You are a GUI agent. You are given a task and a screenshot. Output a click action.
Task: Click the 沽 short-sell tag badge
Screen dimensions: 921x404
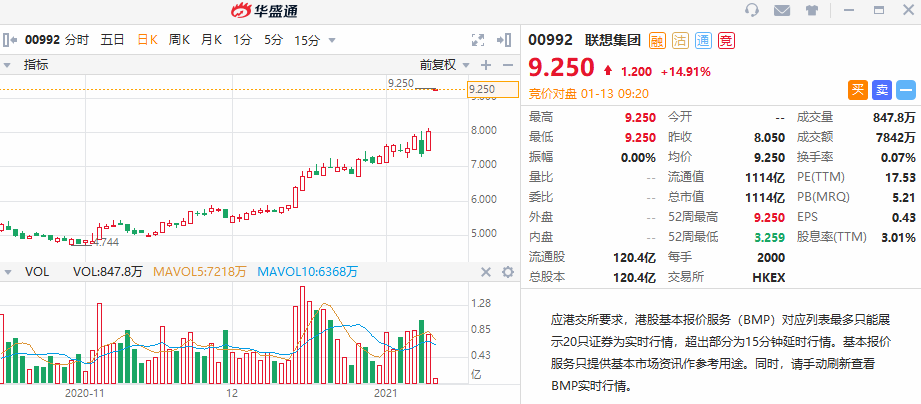coord(680,41)
